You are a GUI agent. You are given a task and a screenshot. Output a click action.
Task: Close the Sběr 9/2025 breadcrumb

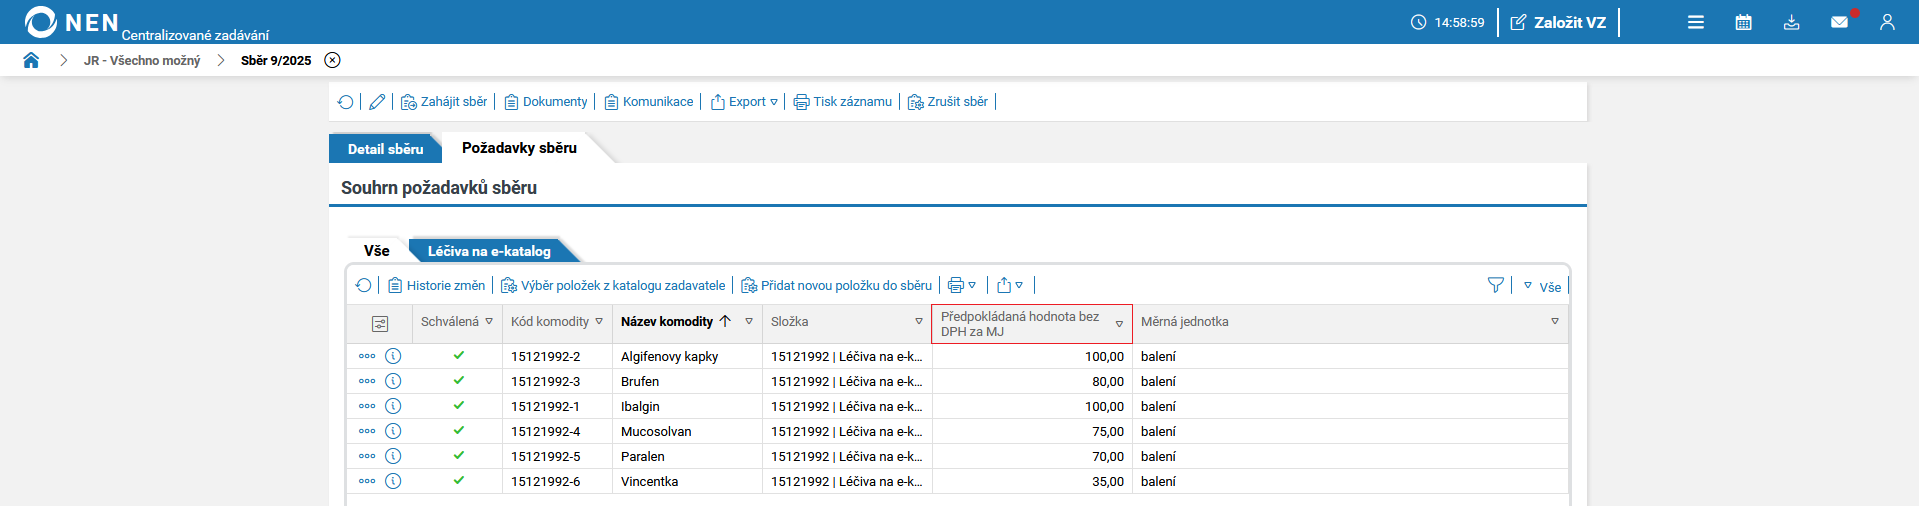[332, 60]
